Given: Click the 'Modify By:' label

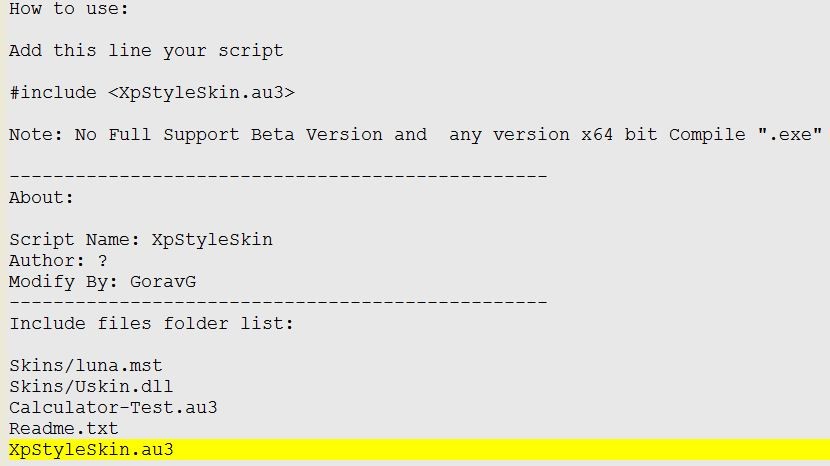Looking at the screenshot, I should coord(64,282).
